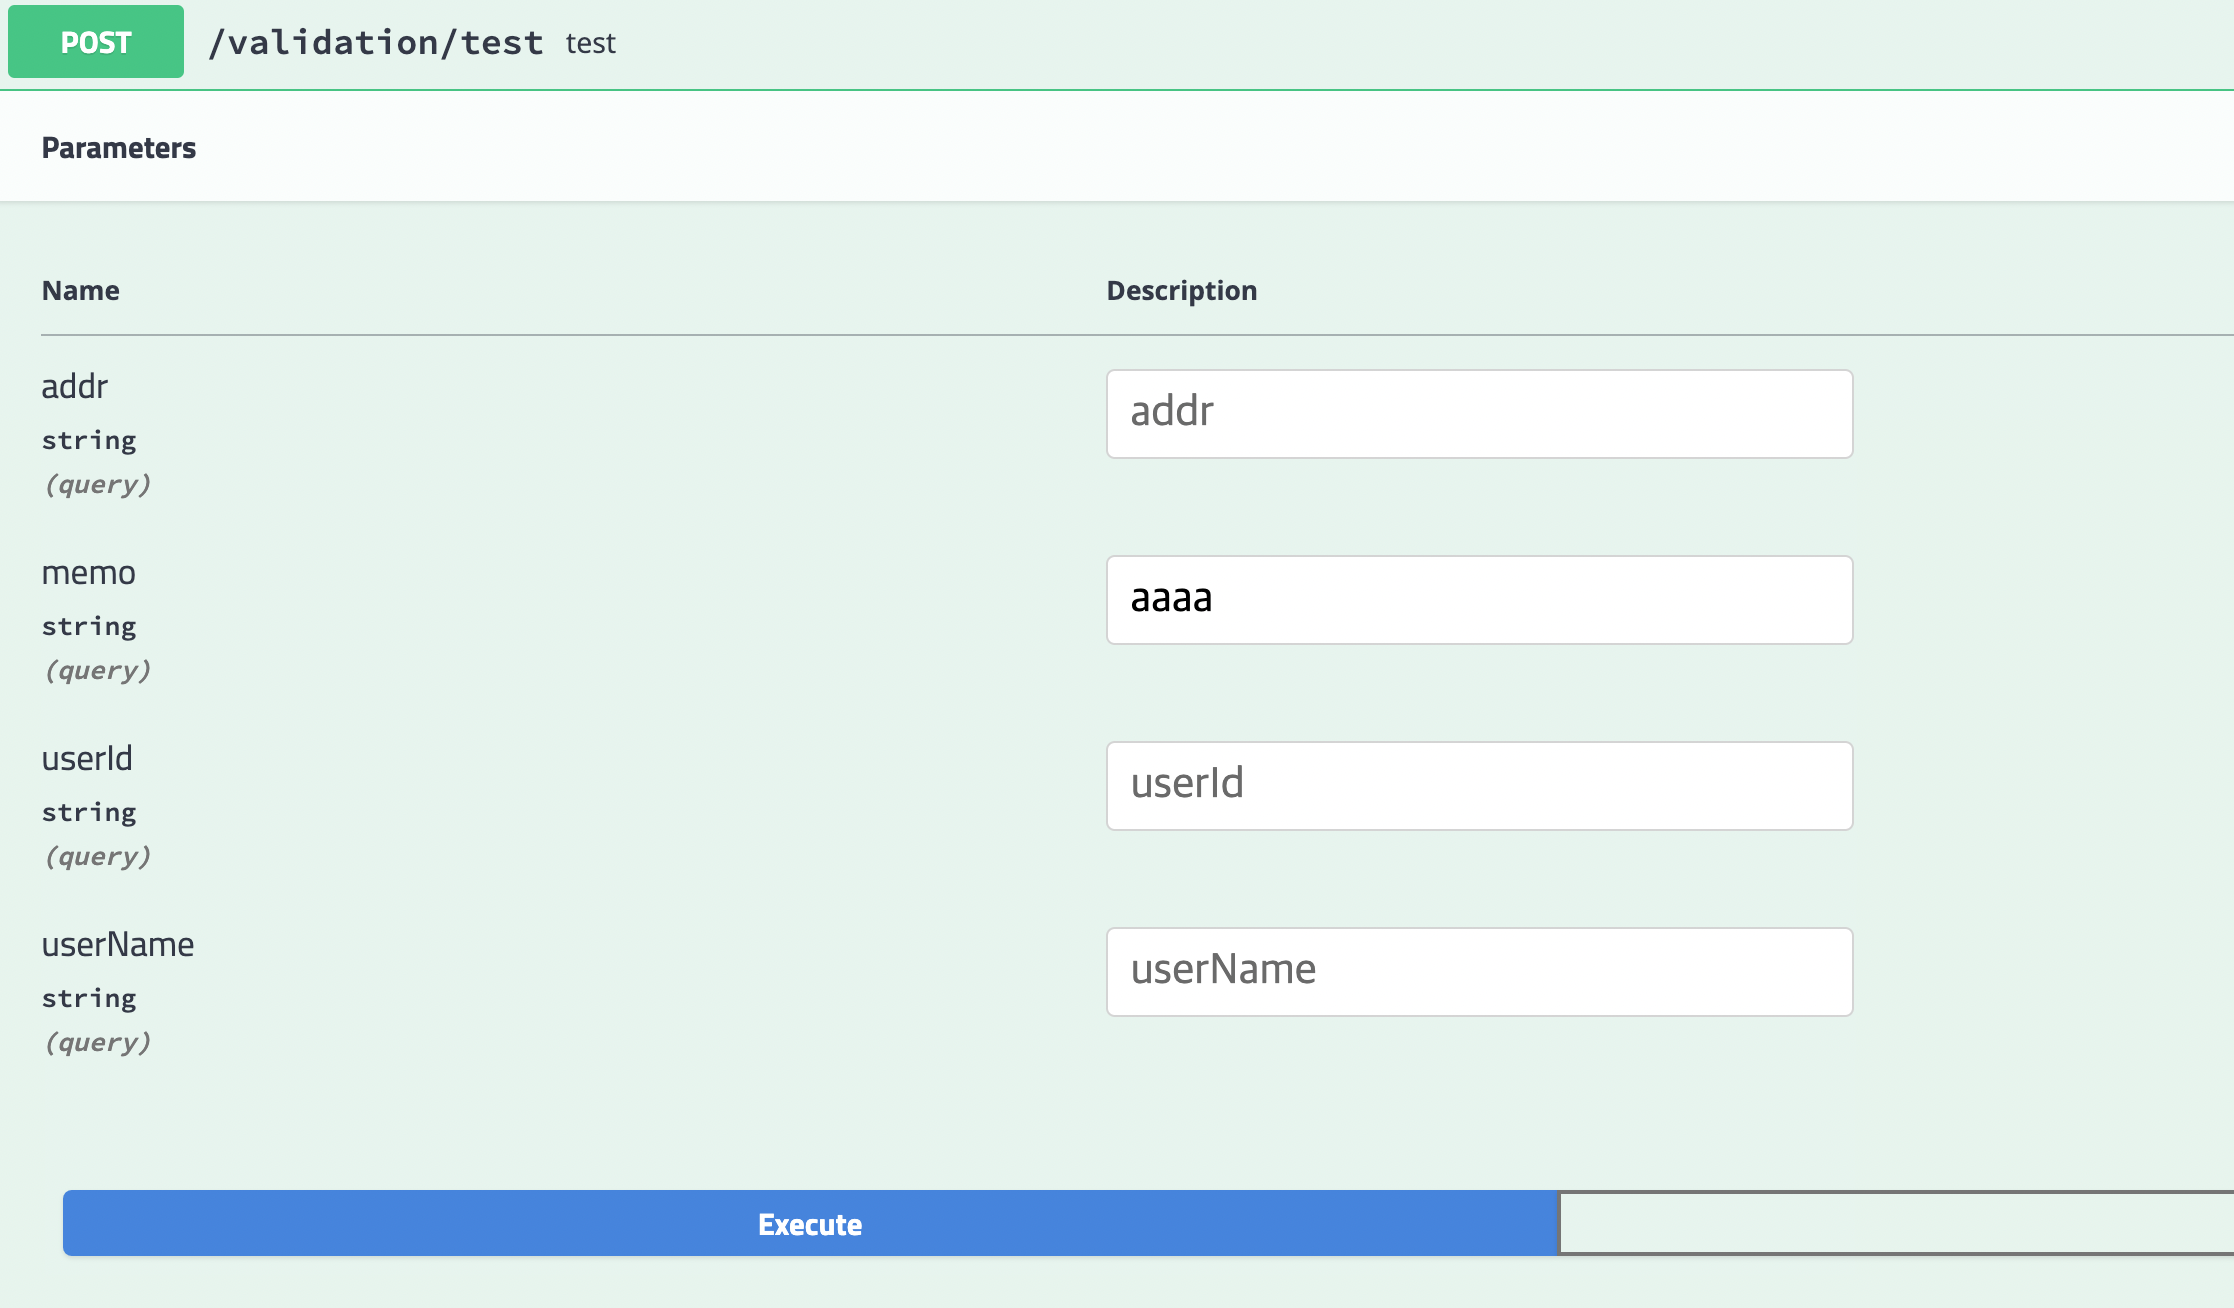The width and height of the screenshot is (2234, 1308).
Task: Click the userName parameter name label
Action: [x=118, y=944]
